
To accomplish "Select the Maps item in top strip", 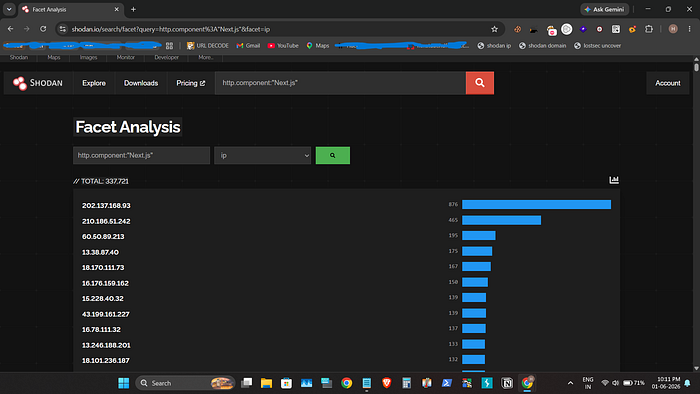I will click(x=54, y=57).
